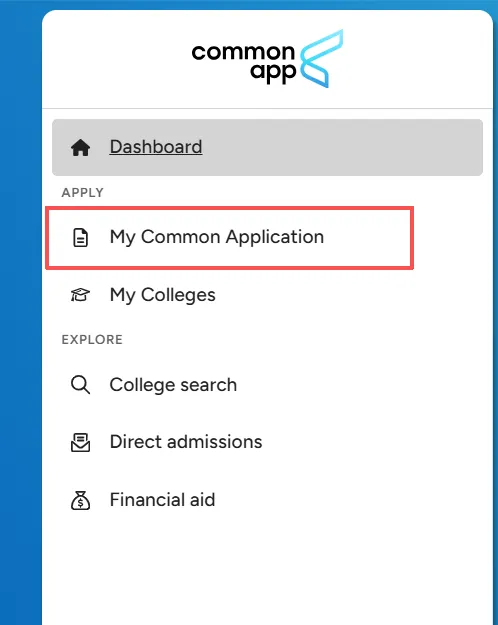Image resolution: width=498 pixels, height=625 pixels.
Task: Open College search under Explore
Action: [173, 385]
